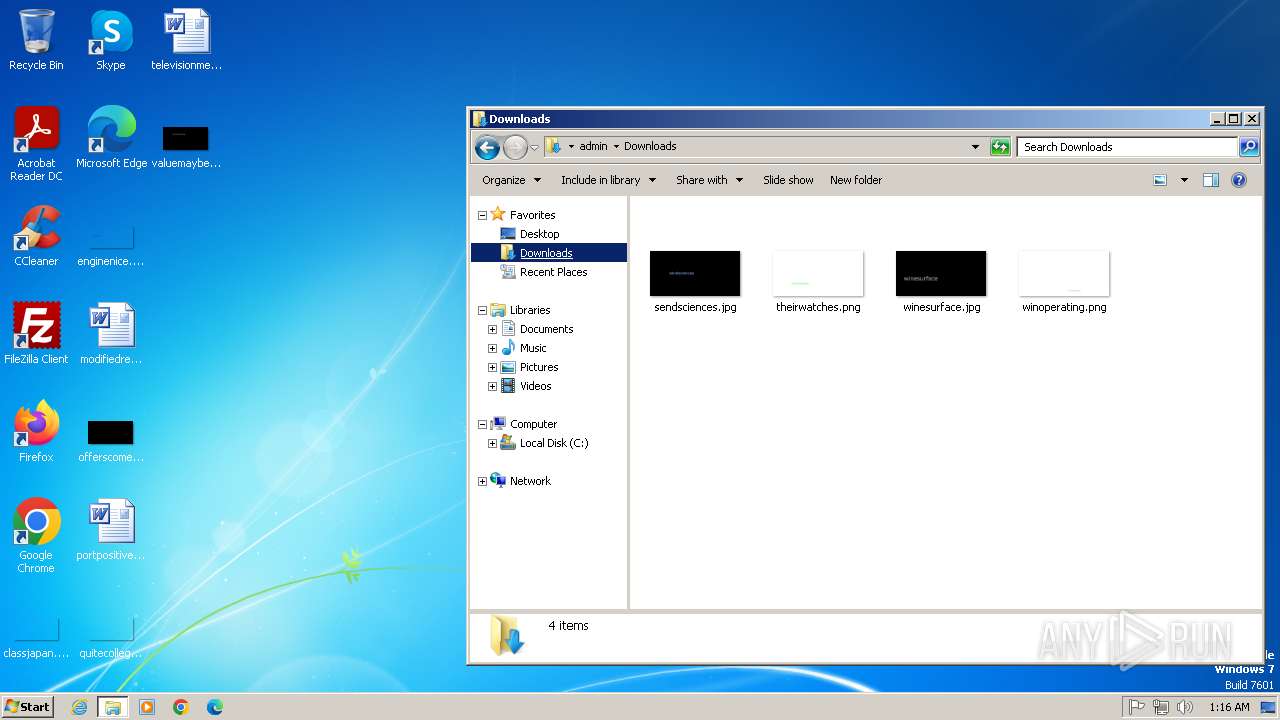Open Action Center flag tray icon

click(1137, 707)
